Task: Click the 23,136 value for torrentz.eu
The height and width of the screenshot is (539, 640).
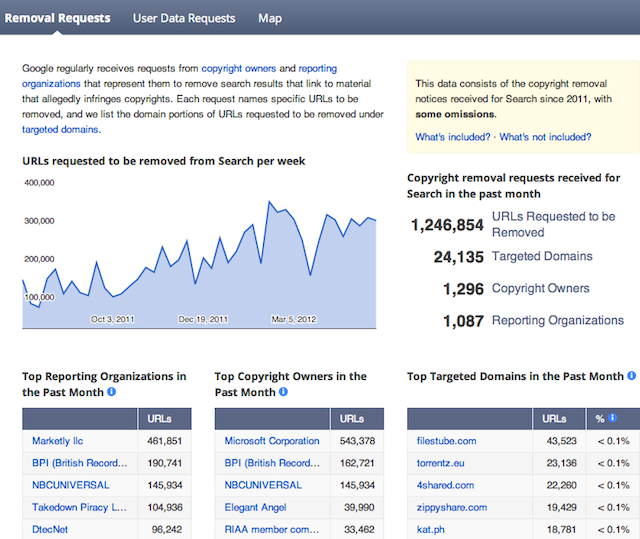Action: click(562, 463)
